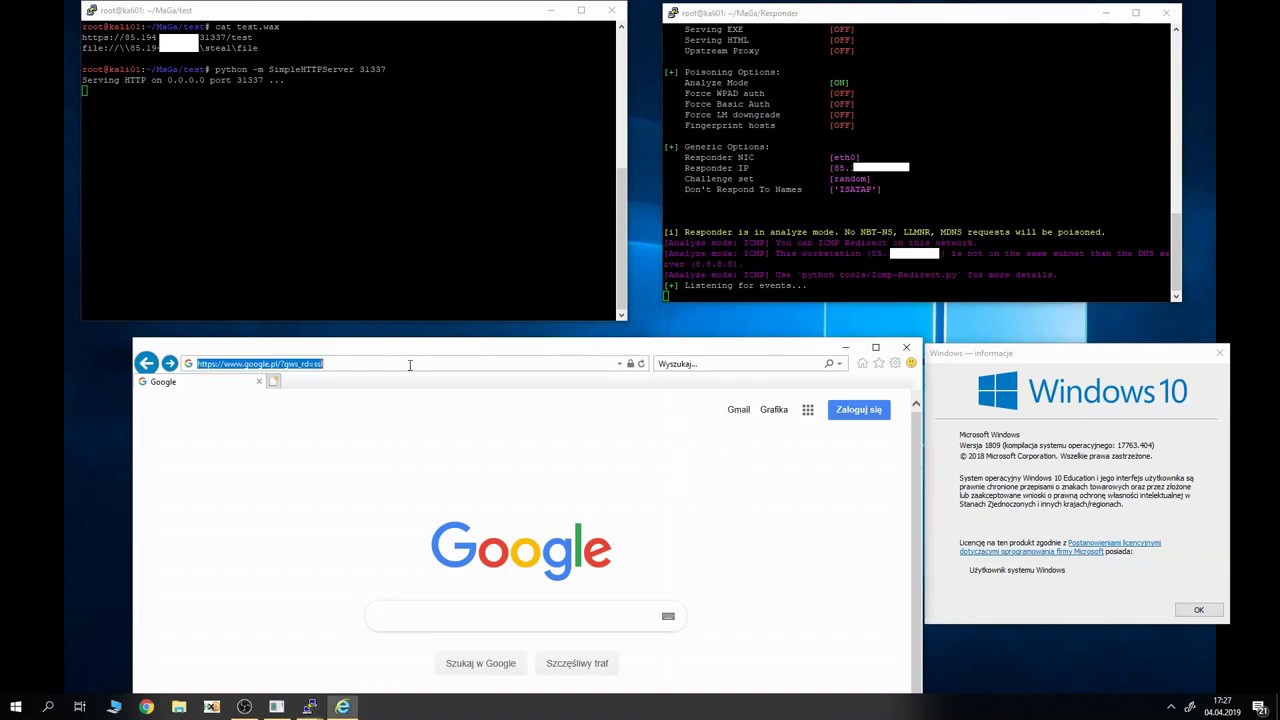
Task: Open the address bar autocomplete dropdown arrow
Action: tap(619, 364)
